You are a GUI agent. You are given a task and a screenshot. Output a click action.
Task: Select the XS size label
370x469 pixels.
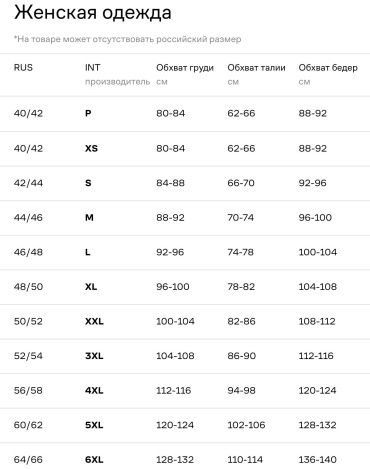[x=91, y=148]
